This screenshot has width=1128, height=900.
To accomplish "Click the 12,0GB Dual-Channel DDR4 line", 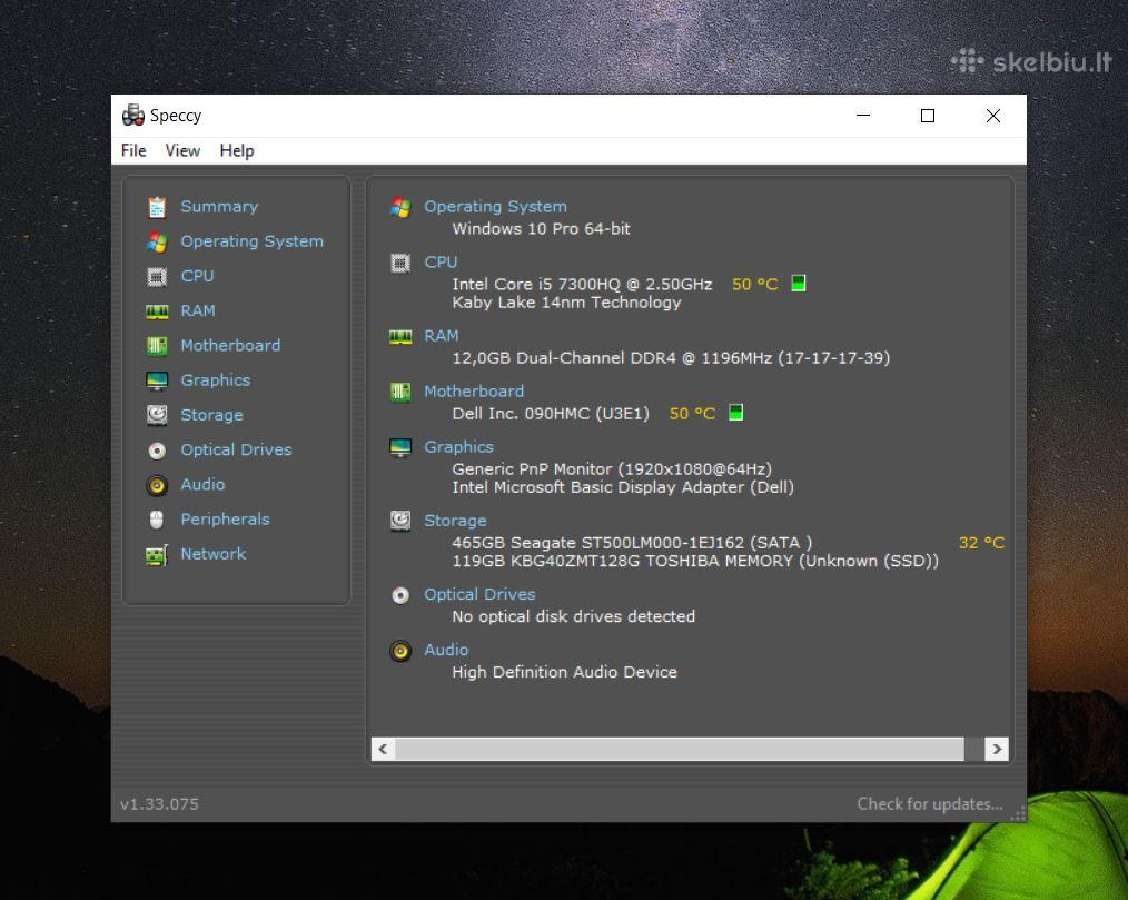I will [x=671, y=358].
